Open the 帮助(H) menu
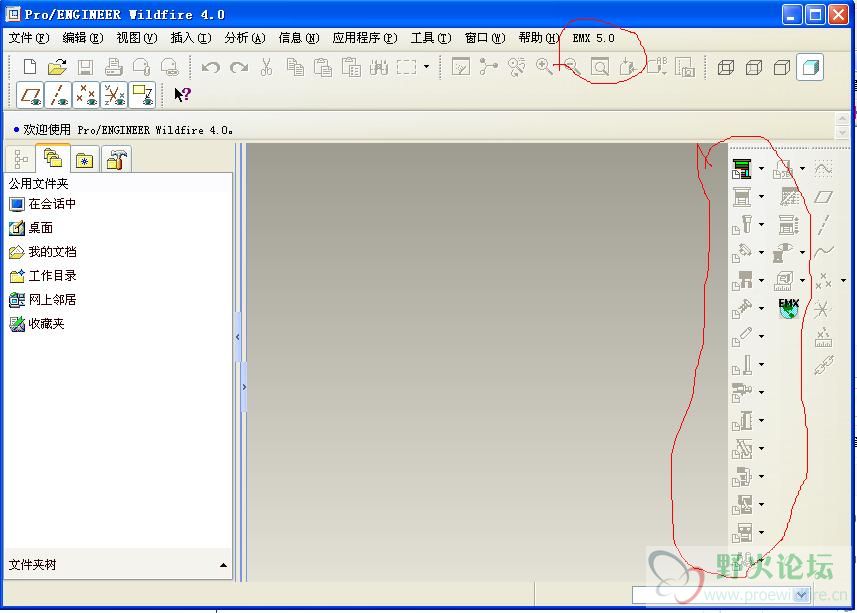Image resolution: width=857 pixels, height=613 pixels. click(x=539, y=38)
